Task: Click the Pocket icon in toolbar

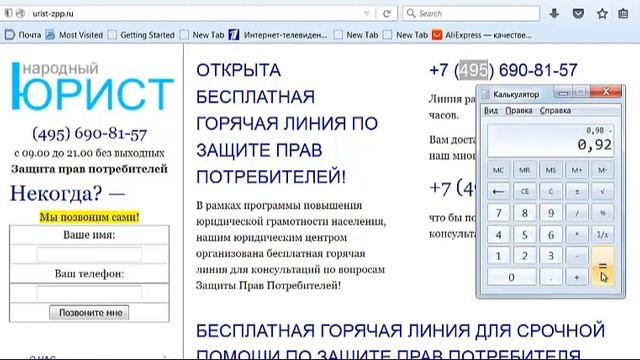Action: point(578,13)
